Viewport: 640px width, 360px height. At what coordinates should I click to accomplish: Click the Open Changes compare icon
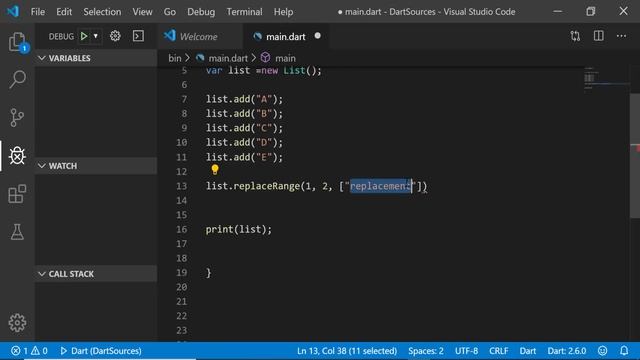(576, 36)
